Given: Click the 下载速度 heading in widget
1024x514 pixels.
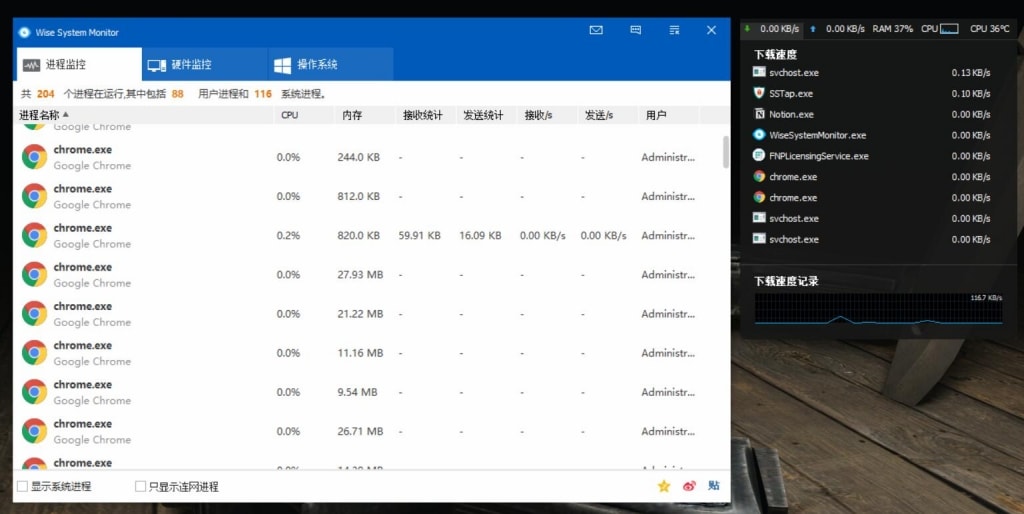Looking at the screenshot, I should point(776,54).
